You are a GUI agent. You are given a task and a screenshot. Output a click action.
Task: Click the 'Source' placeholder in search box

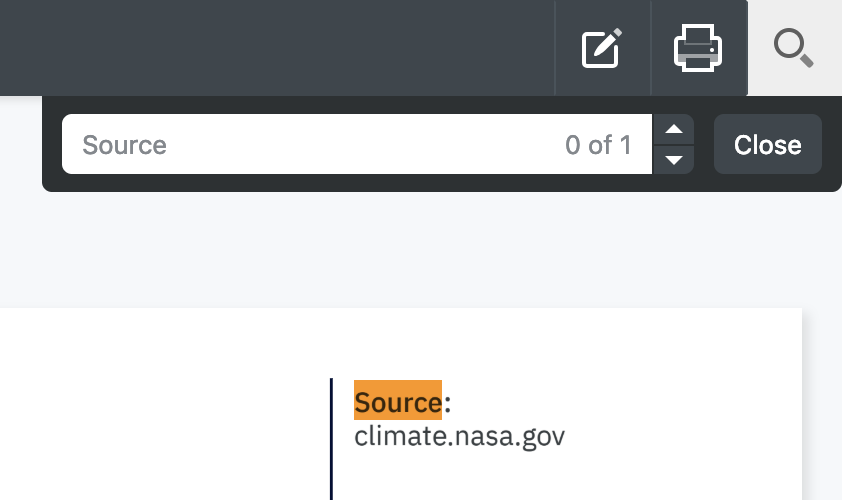click(x=125, y=145)
